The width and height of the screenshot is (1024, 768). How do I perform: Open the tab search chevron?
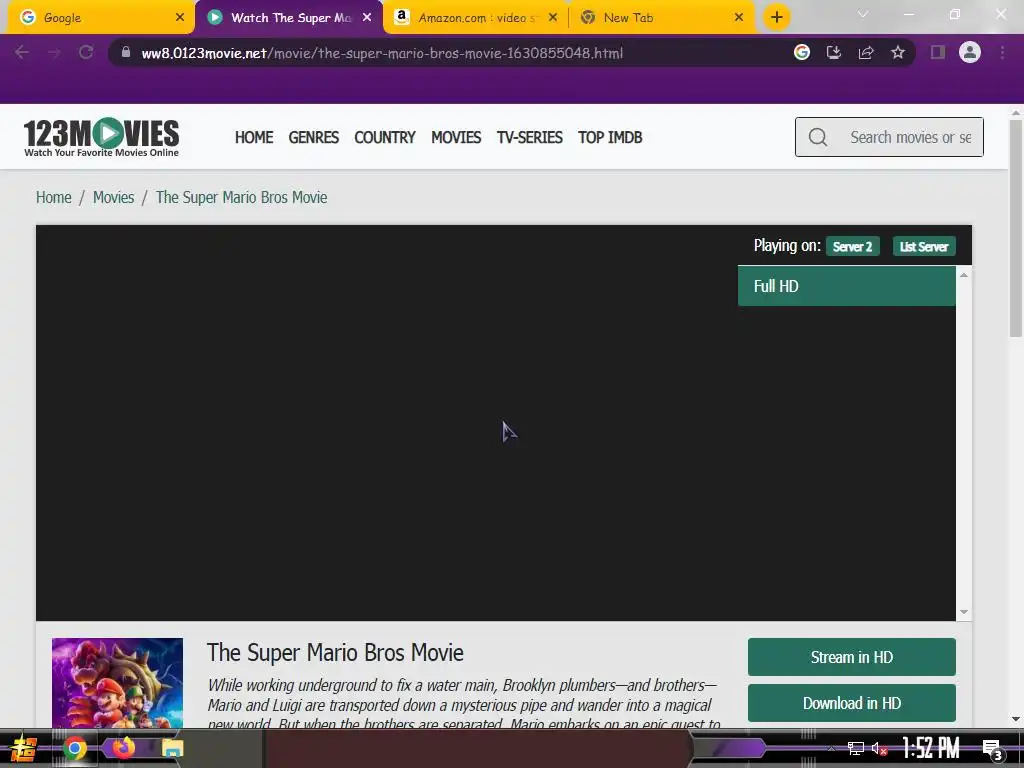[863, 14]
